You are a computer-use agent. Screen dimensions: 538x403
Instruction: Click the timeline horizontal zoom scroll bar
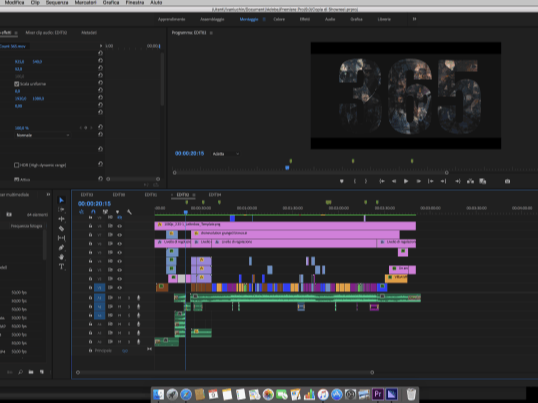pyautogui.click(x=225, y=372)
